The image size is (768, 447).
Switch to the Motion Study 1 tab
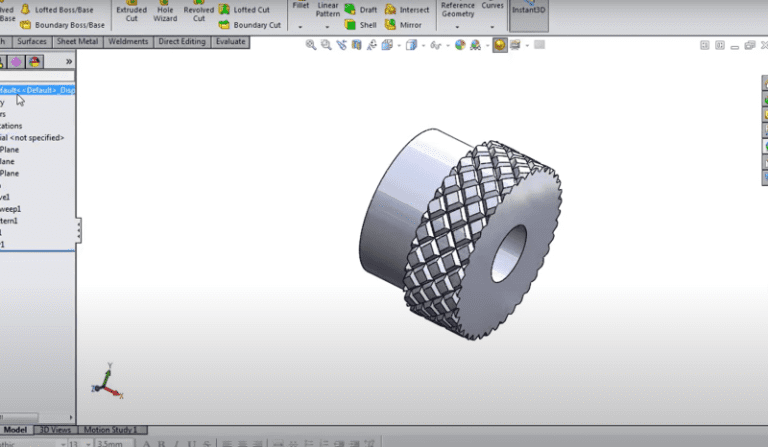tap(108, 430)
